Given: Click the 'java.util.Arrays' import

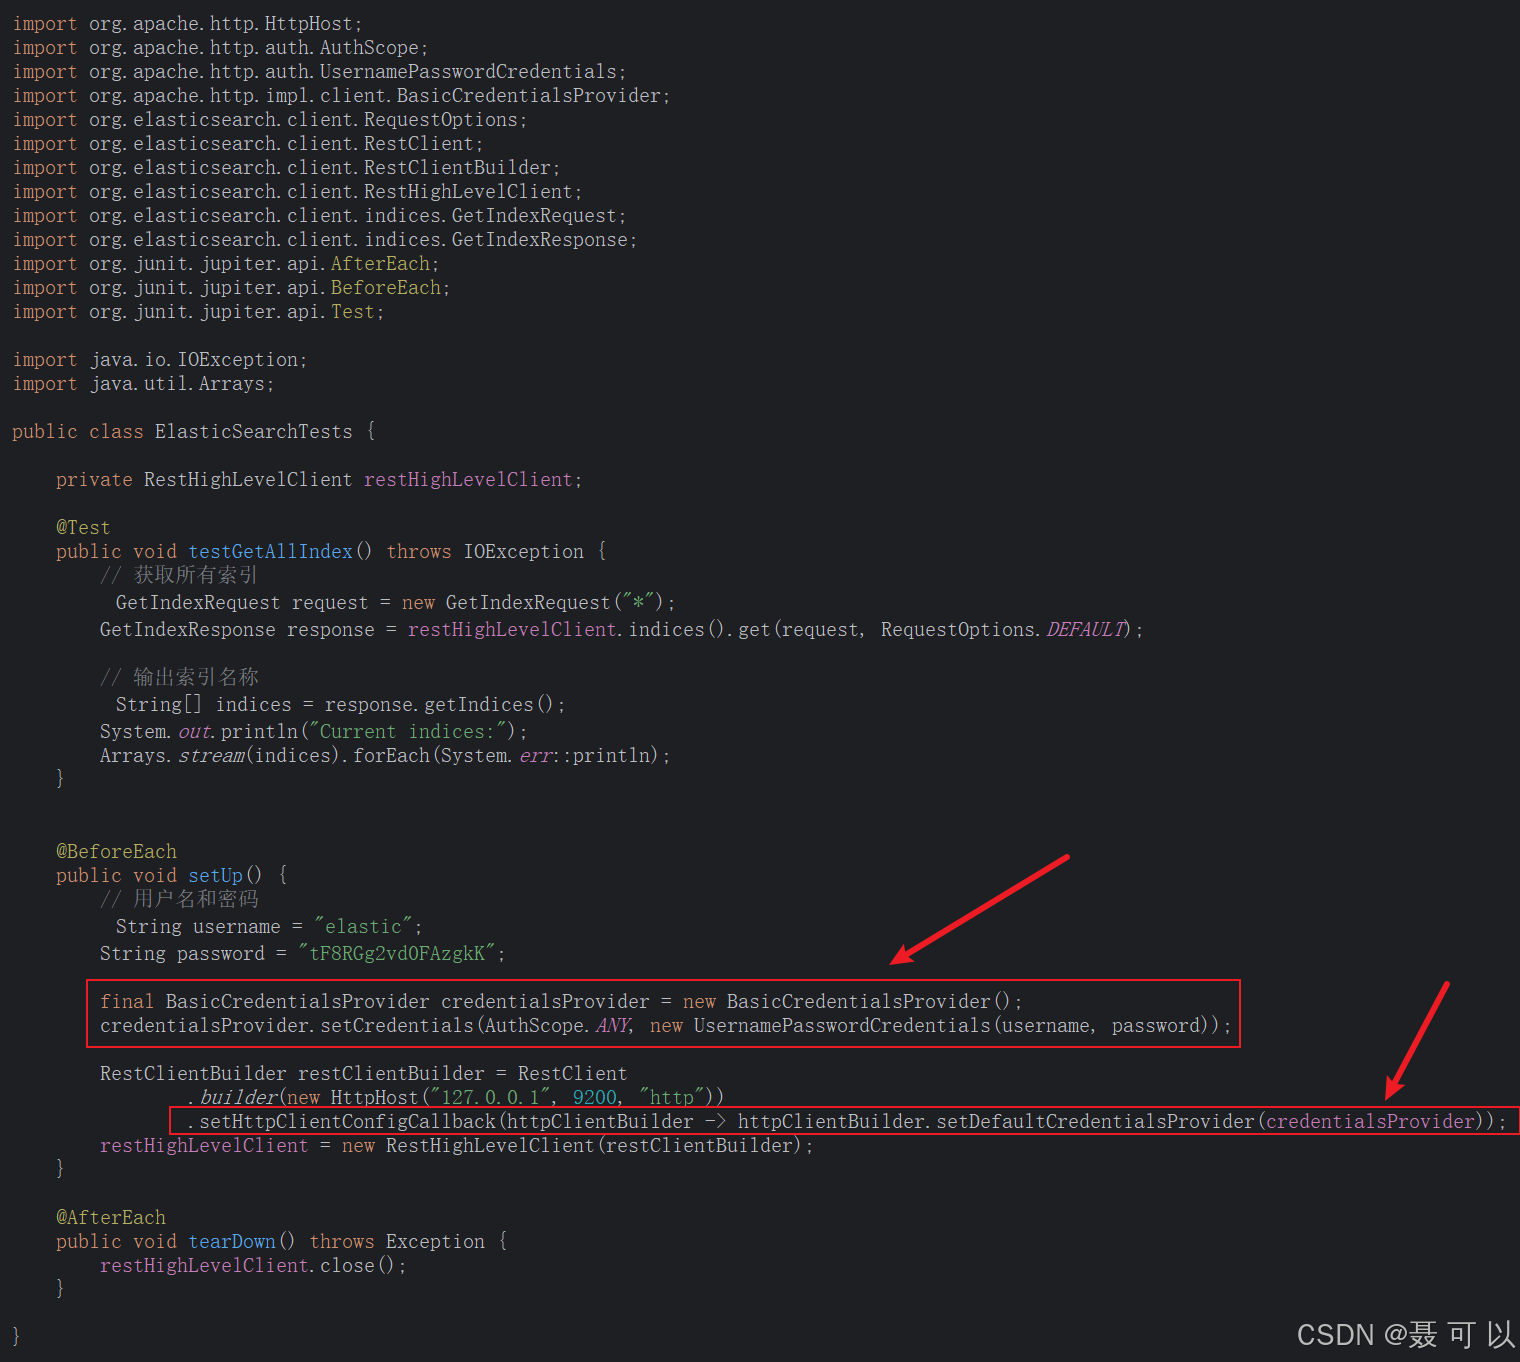Looking at the screenshot, I should (x=144, y=384).
